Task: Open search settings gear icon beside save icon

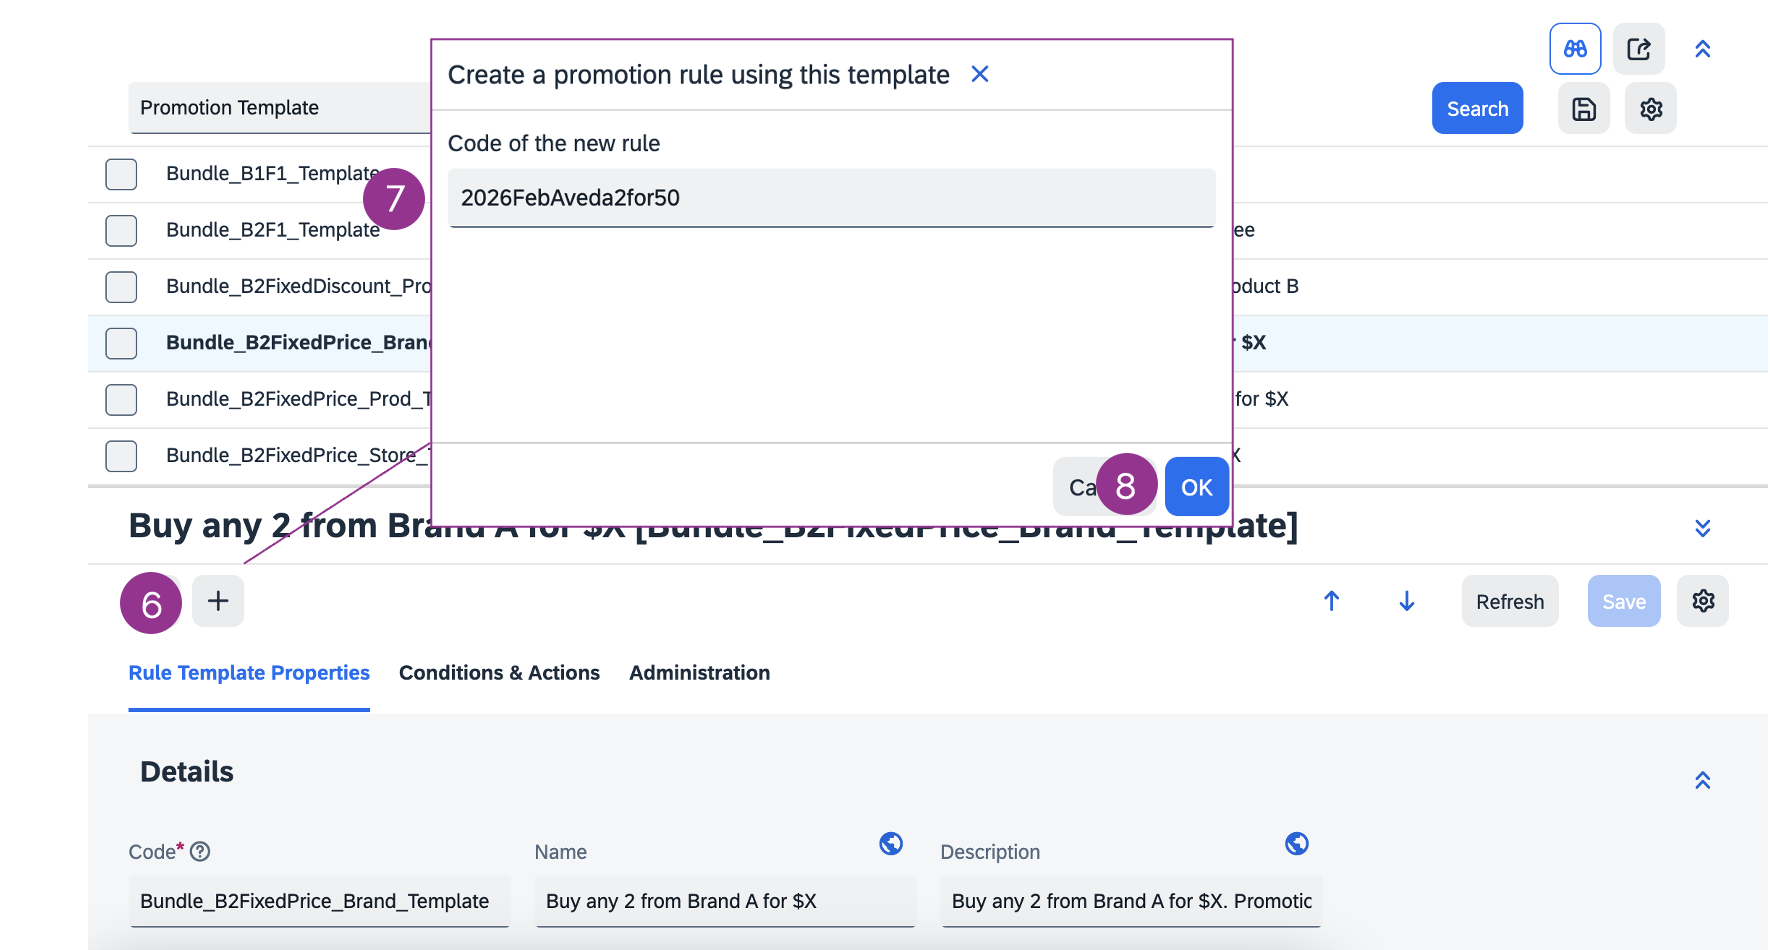Action: point(1650,109)
